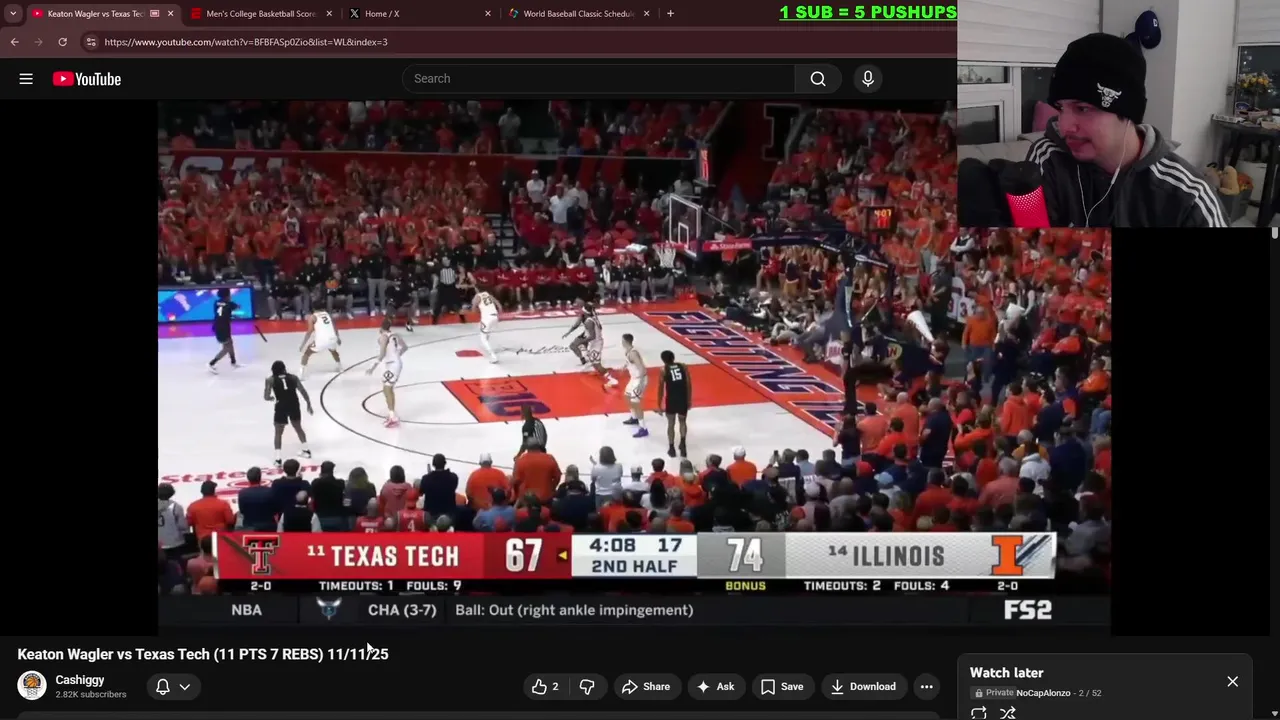Close the Keaton Wagler YouTube tab
This screenshot has height=720, width=1280.
[170, 14]
